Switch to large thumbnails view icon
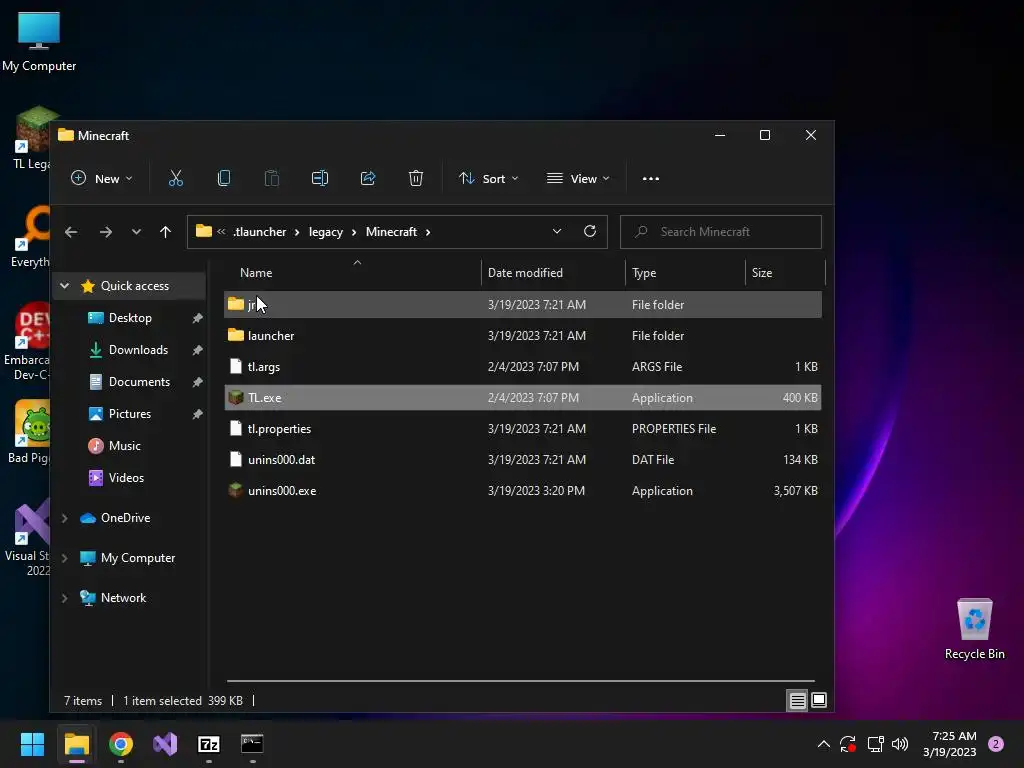Viewport: 1024px width, 768px height. pyautogui.click(x=819, y=701)
